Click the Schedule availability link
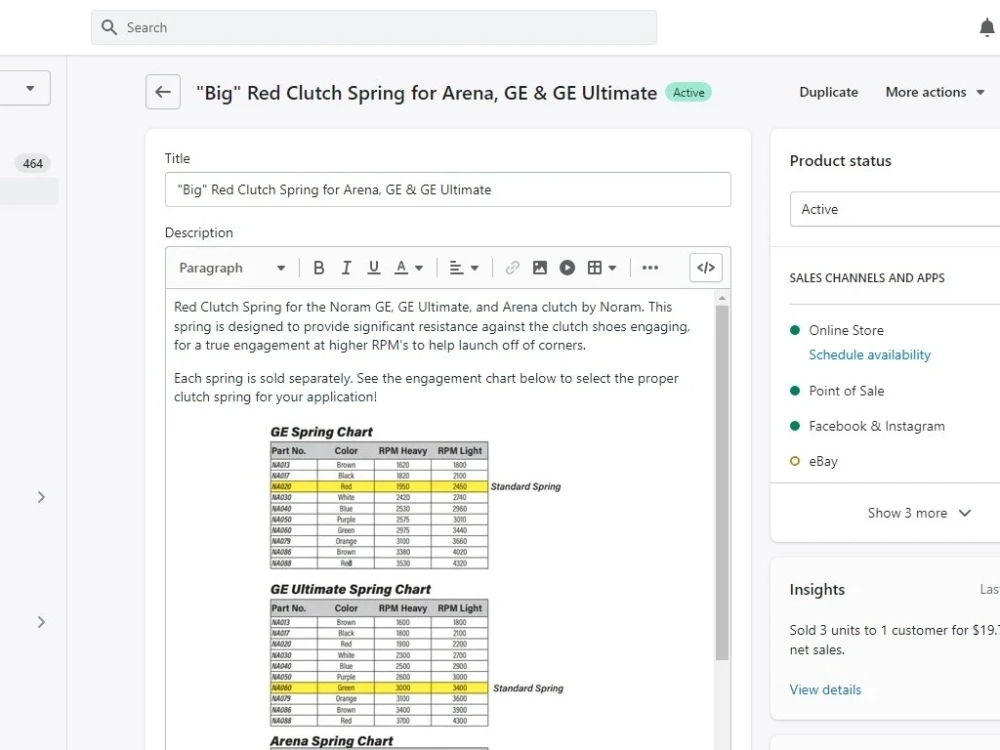 click(869, 355)
